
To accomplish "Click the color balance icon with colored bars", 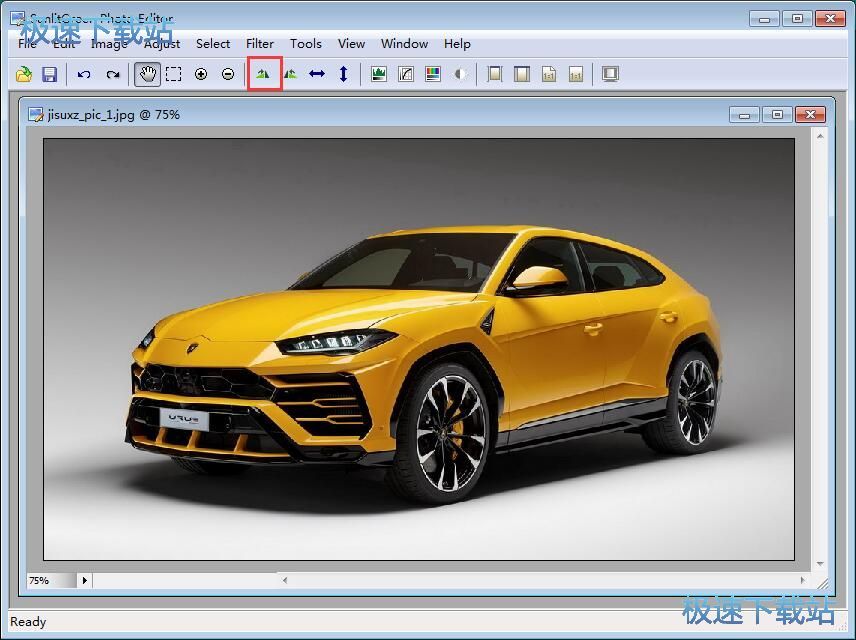I will click(433, 74).
